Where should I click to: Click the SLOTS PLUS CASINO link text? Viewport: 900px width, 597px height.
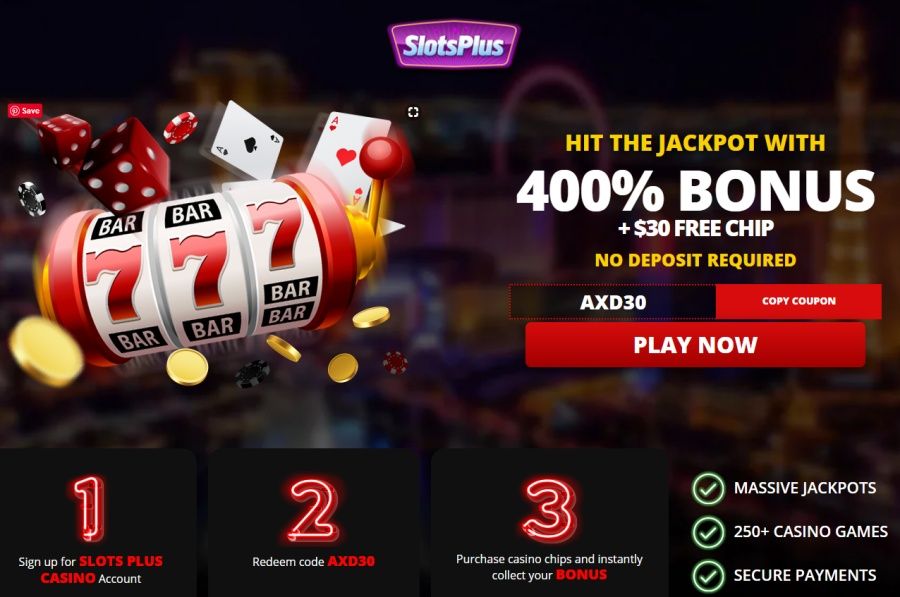102,569
